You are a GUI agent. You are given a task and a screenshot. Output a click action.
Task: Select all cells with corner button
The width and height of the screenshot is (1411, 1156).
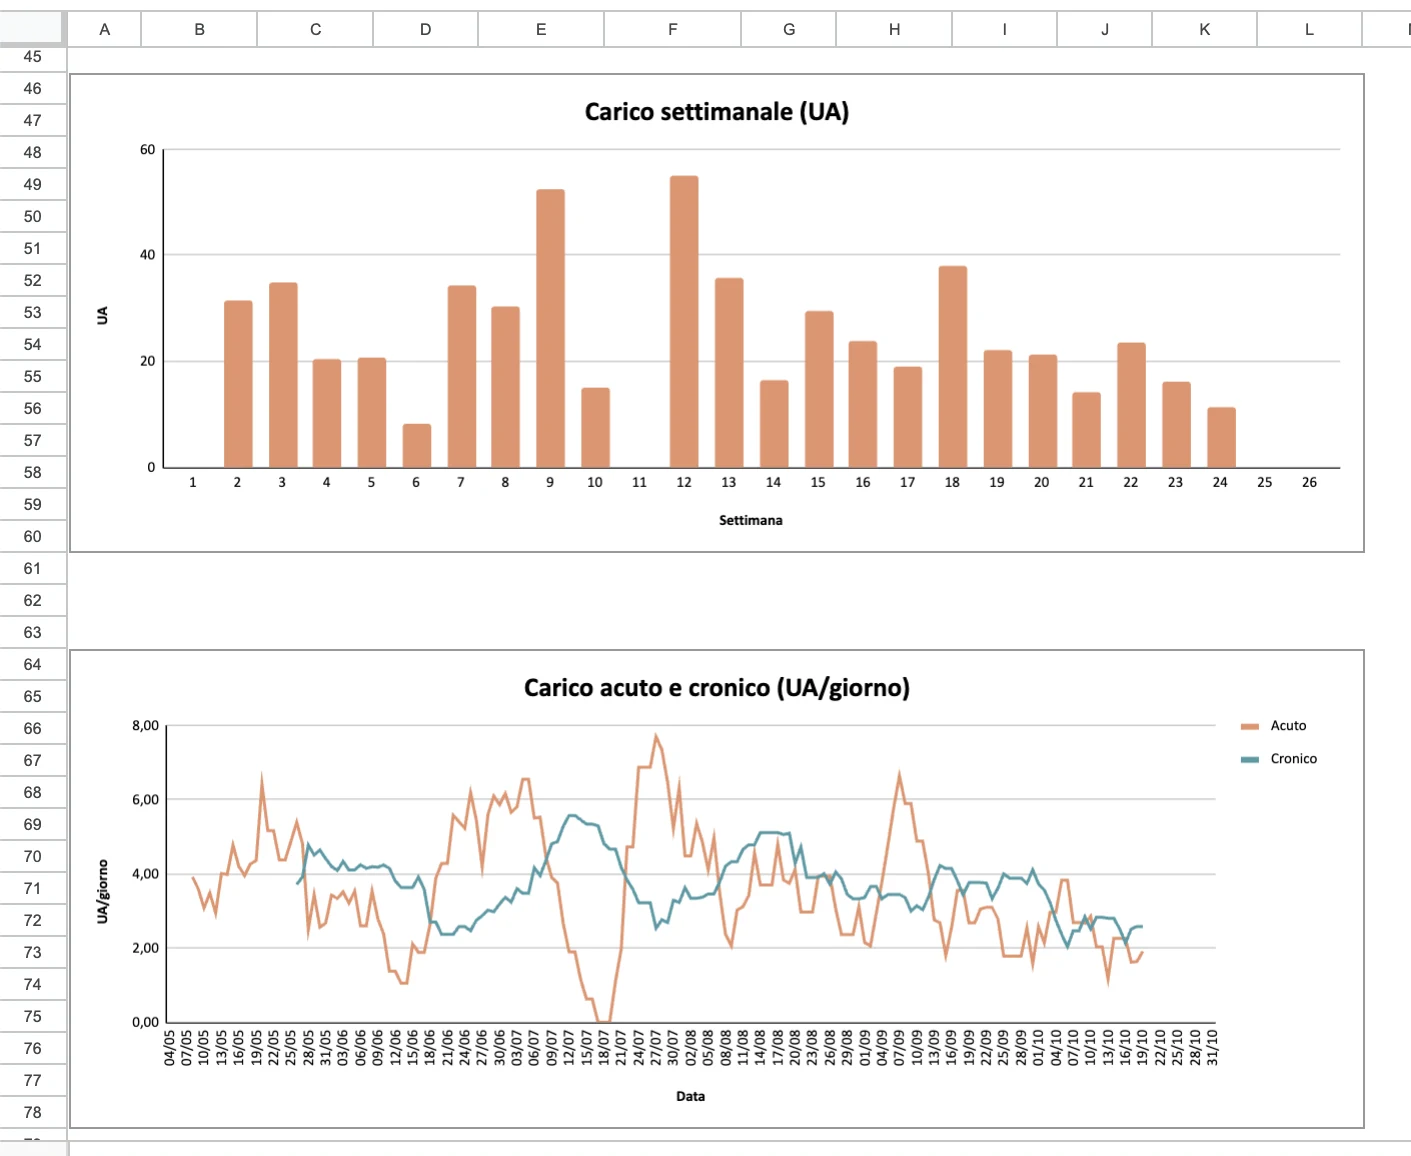[33, 29]
